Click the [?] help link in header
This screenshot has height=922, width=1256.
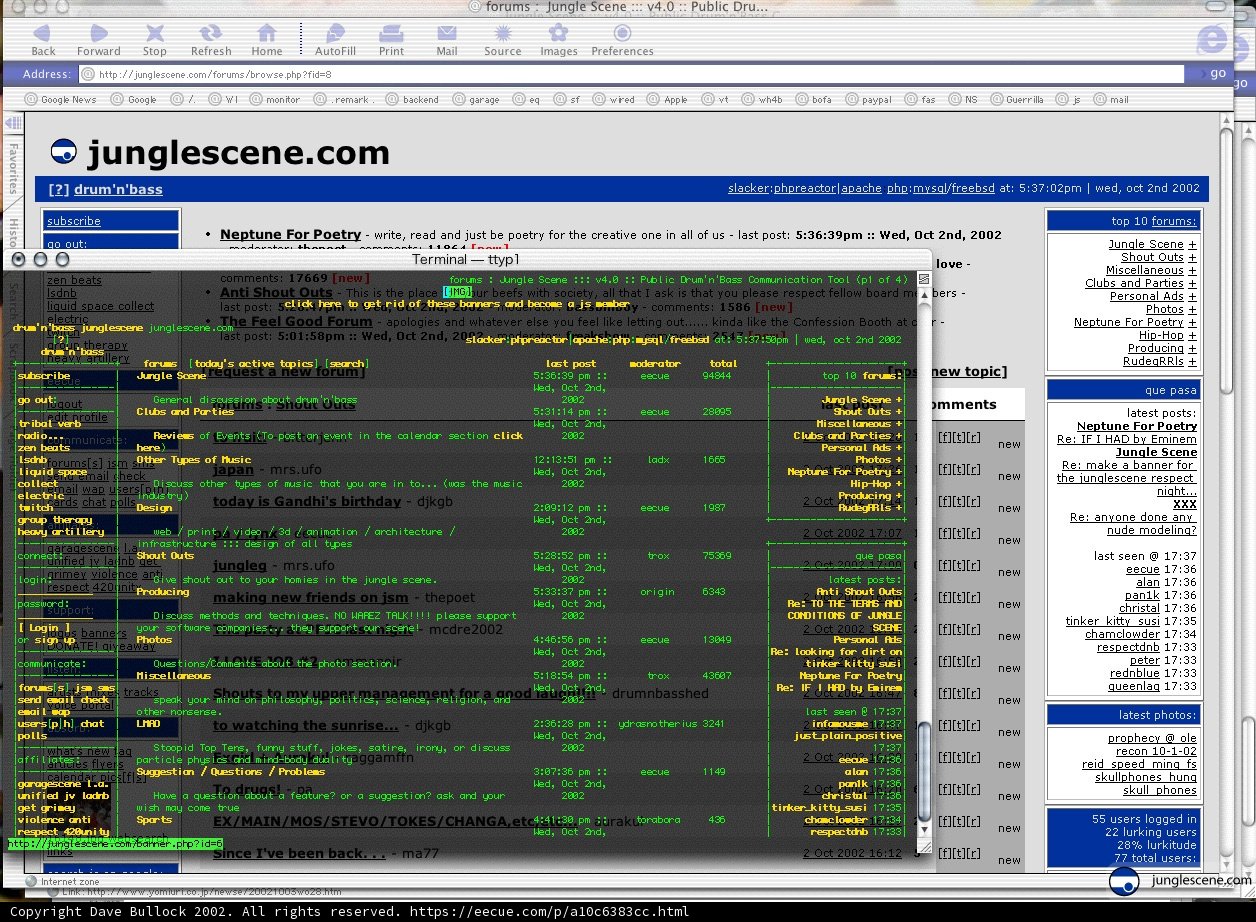pyautogui.click(x=58, y=189)
